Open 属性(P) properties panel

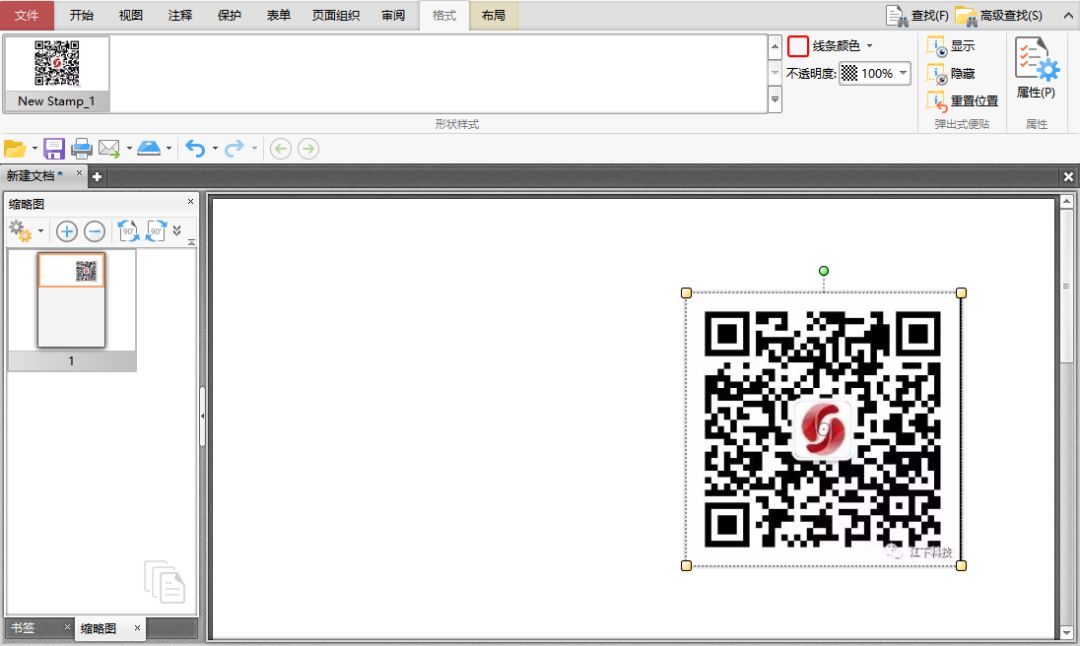click(1036, 67)
